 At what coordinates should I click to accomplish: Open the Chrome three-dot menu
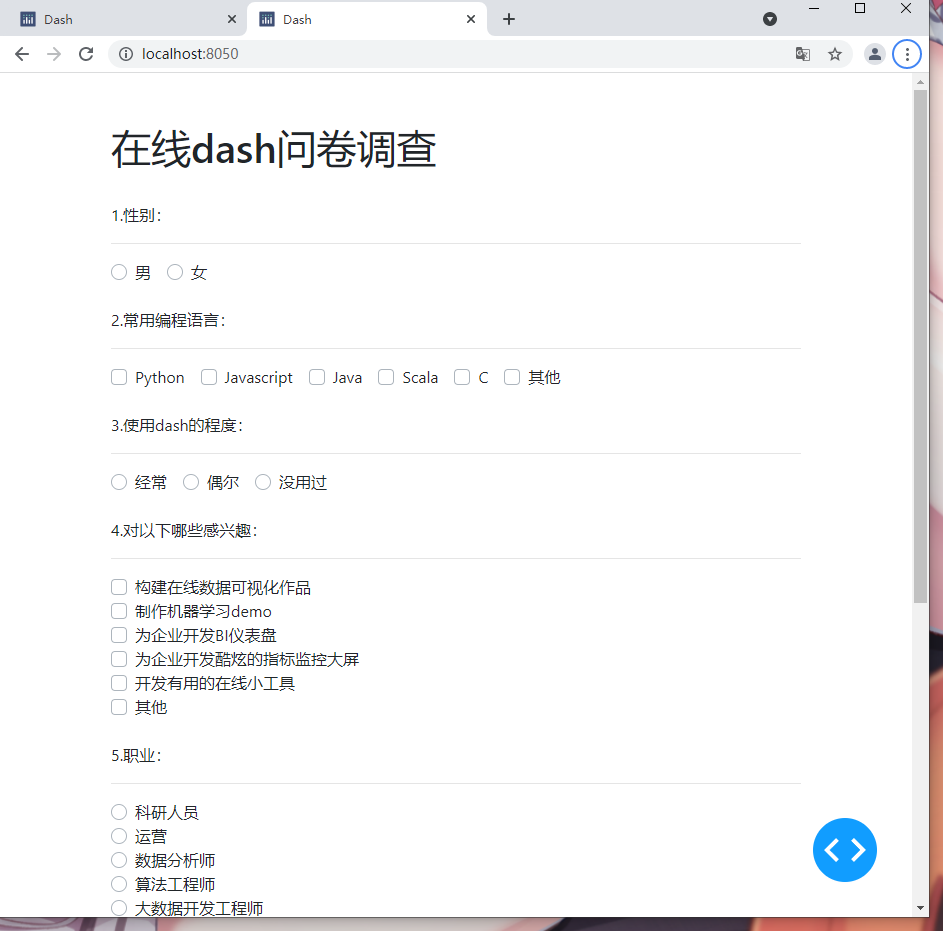[x=907, y=54]
